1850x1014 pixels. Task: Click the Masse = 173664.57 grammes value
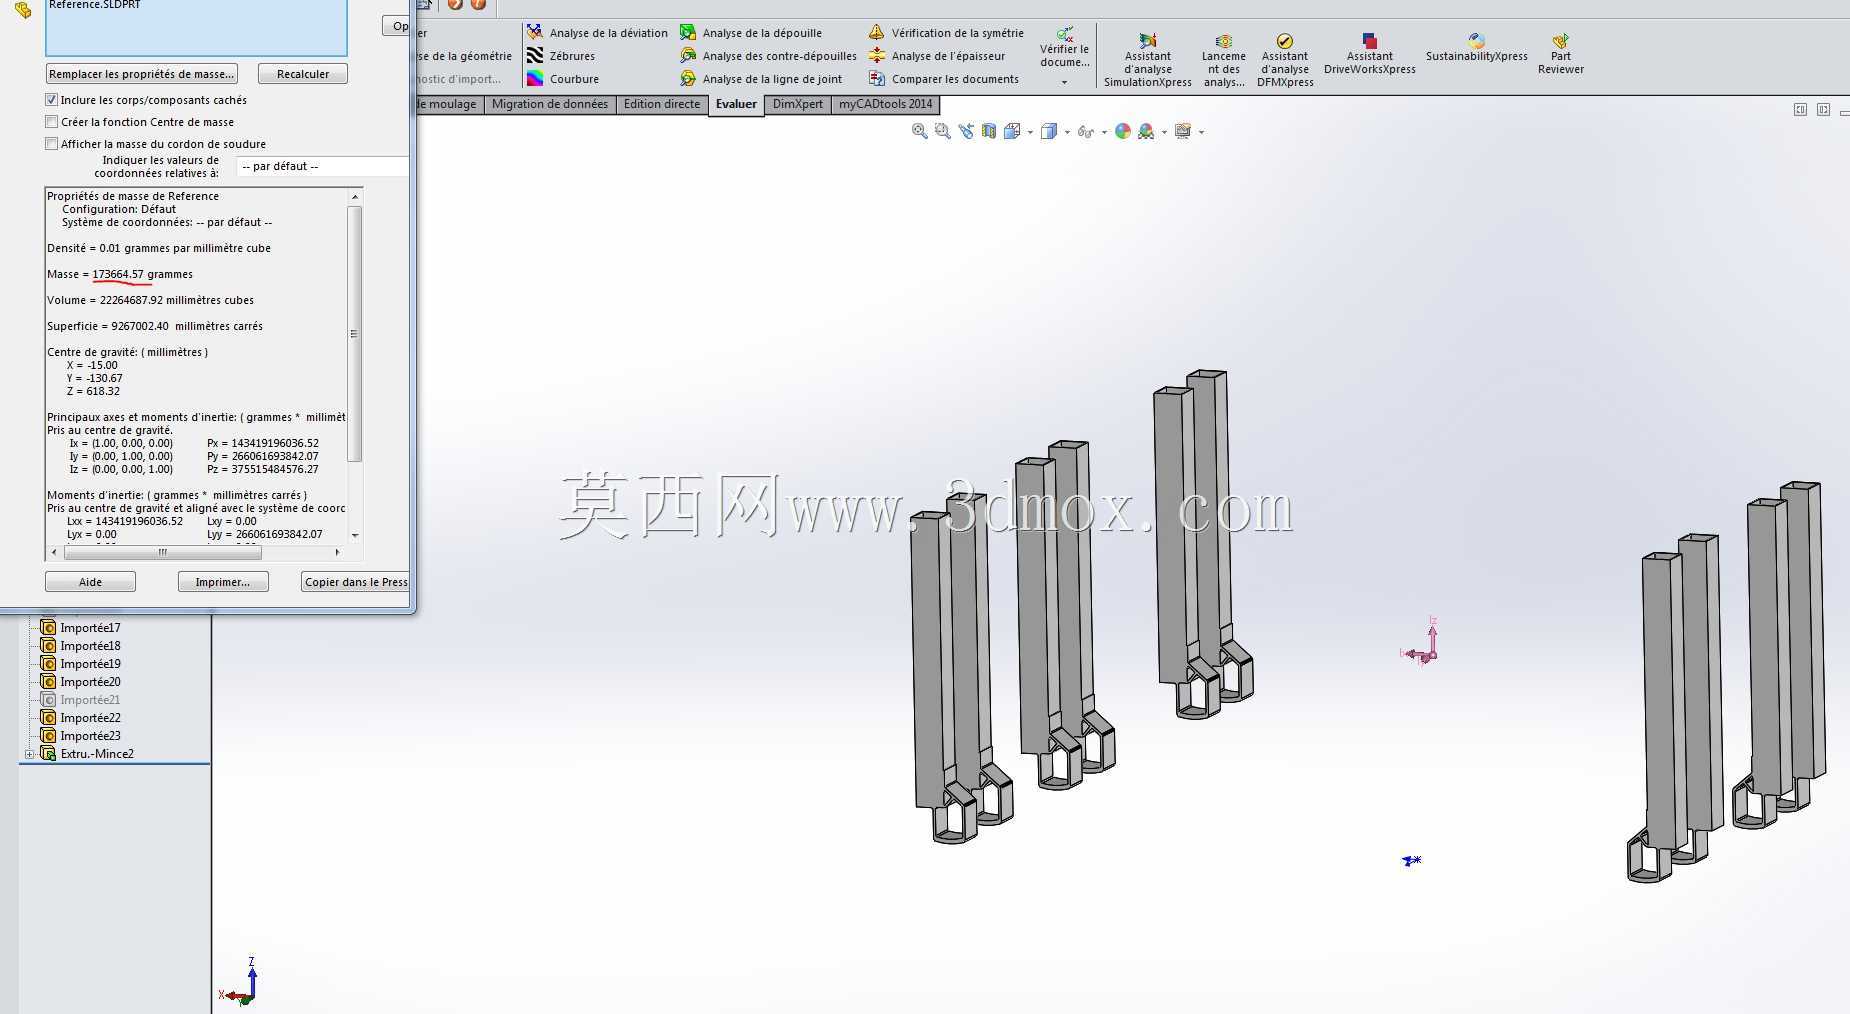point(120,274)
